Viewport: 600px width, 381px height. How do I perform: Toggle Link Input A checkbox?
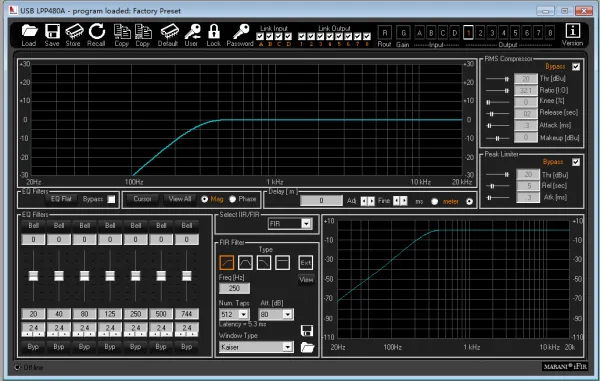coord(260,36)
